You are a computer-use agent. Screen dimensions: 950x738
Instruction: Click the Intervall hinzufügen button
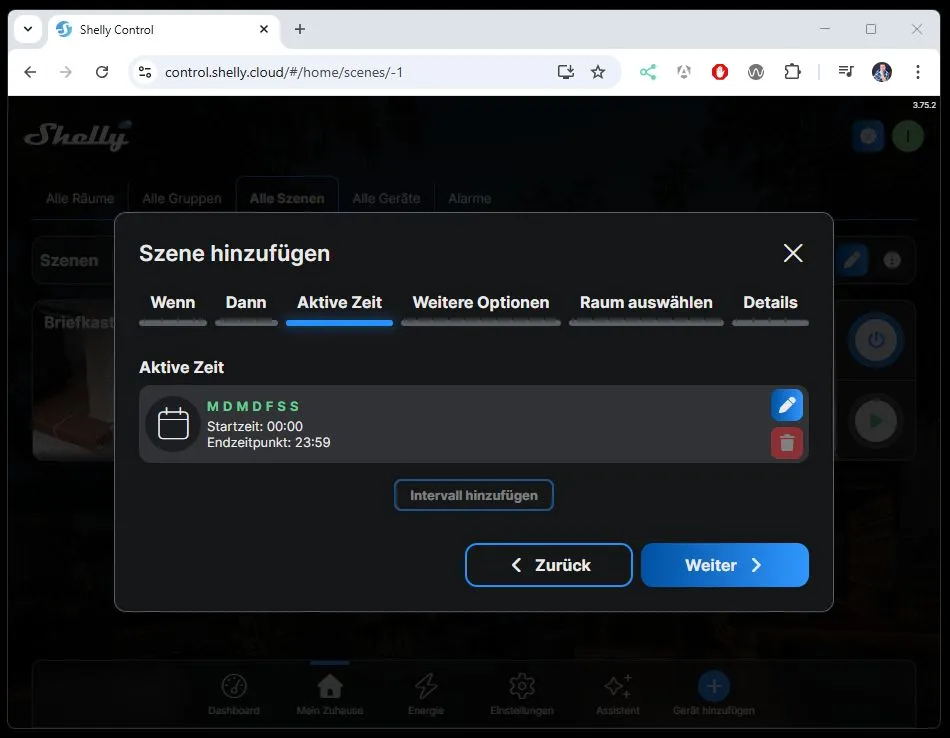[x=474, y=495]
